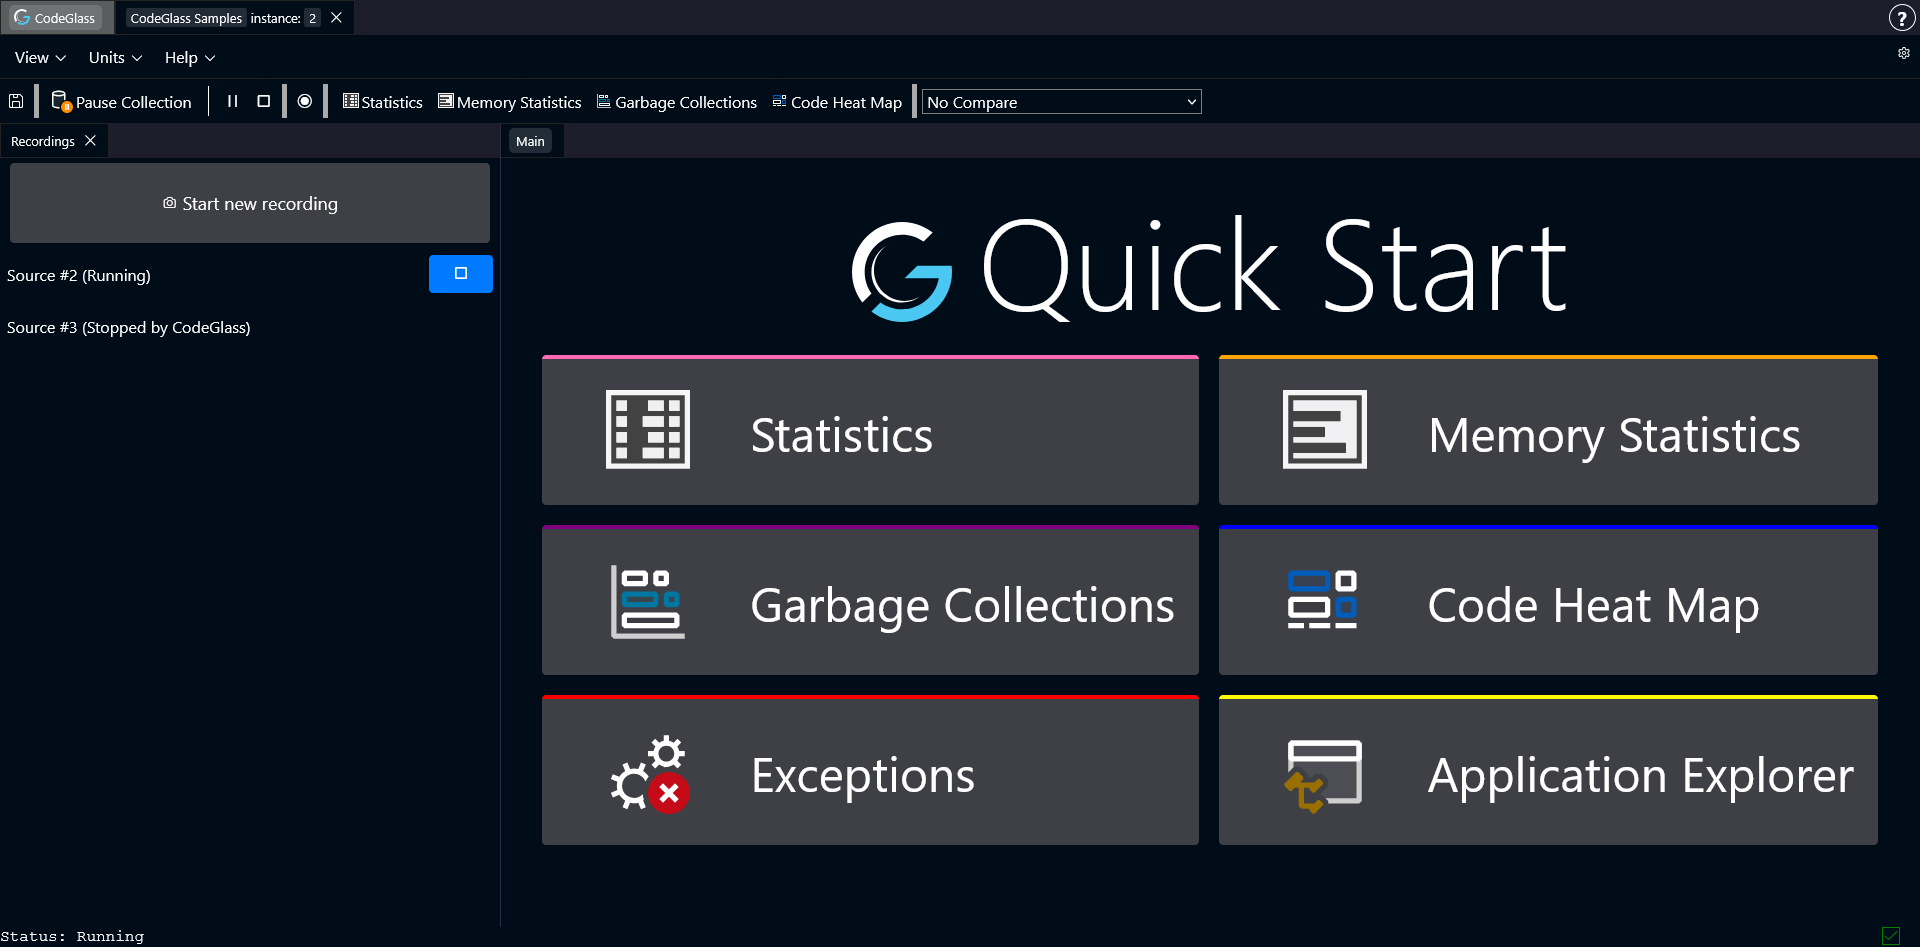This screenshot has width=1920, height=947.
Task: Expand the No Compare dropdown
Action: tap(1061, 102)
